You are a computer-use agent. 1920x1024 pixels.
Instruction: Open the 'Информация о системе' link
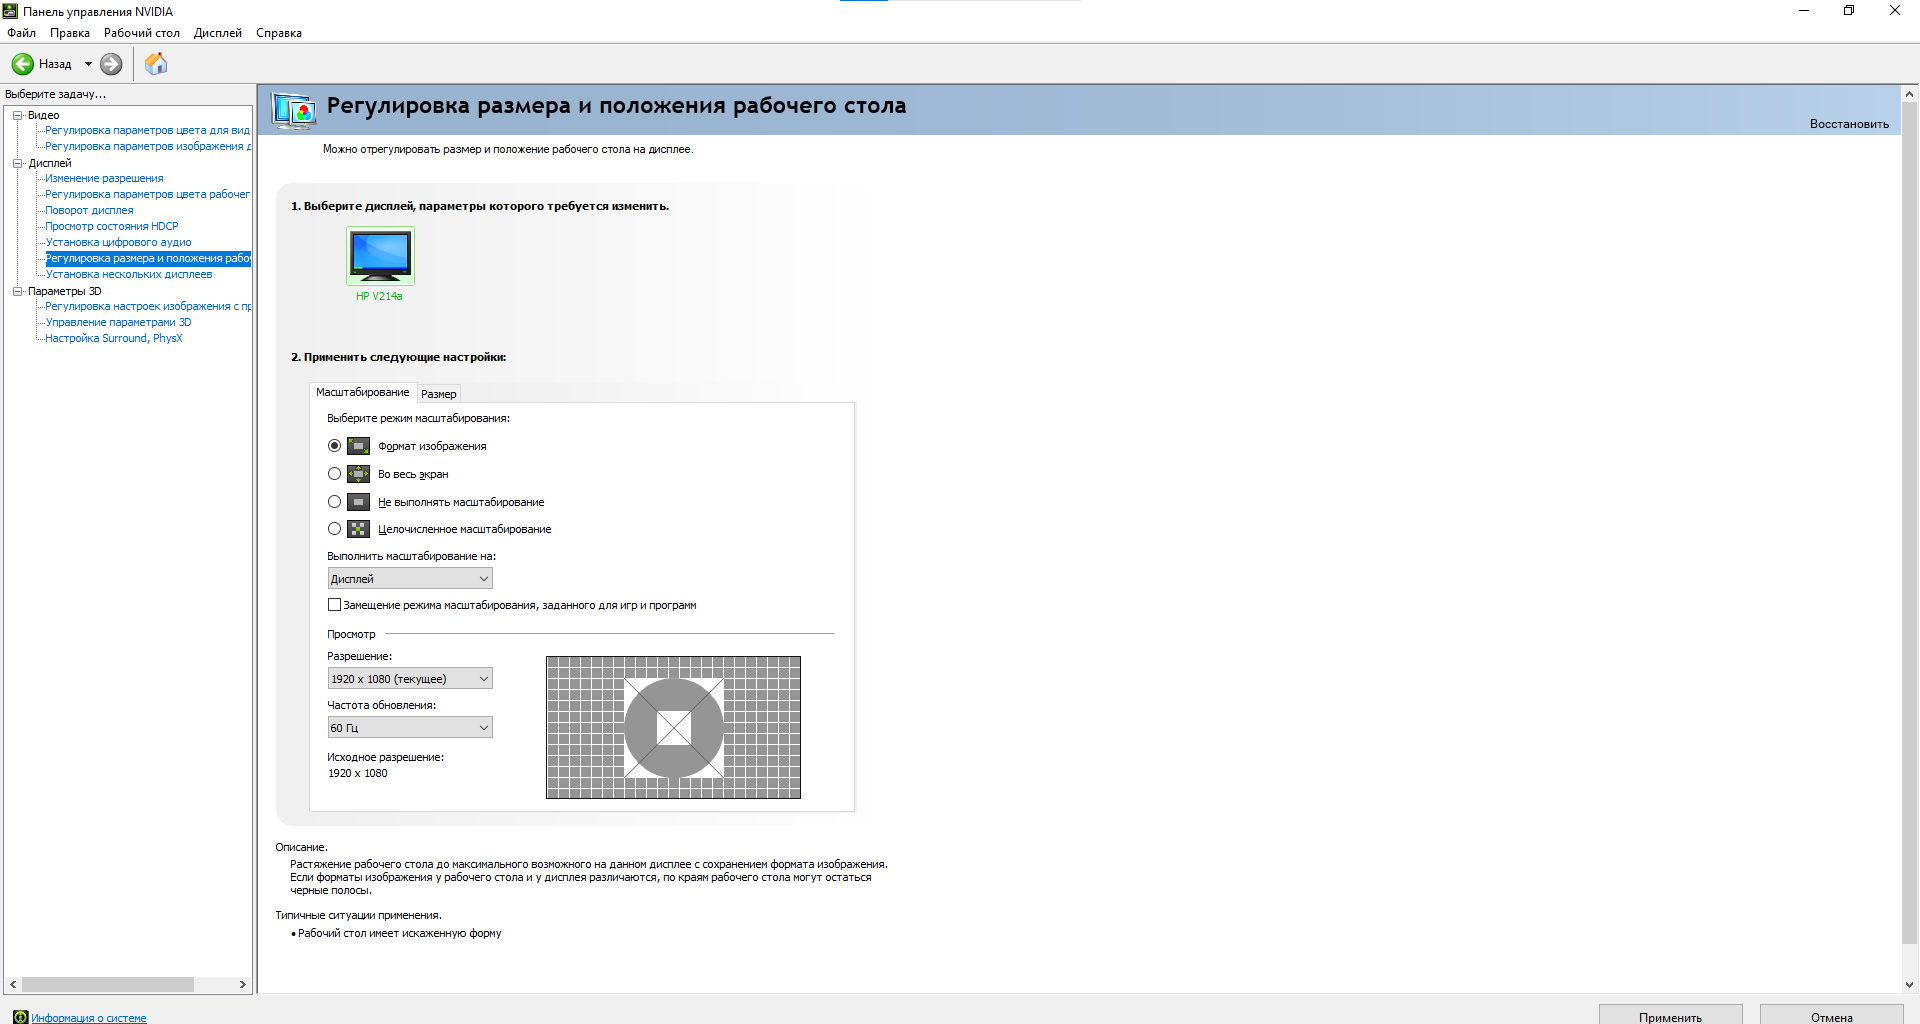pos(88,1018)
